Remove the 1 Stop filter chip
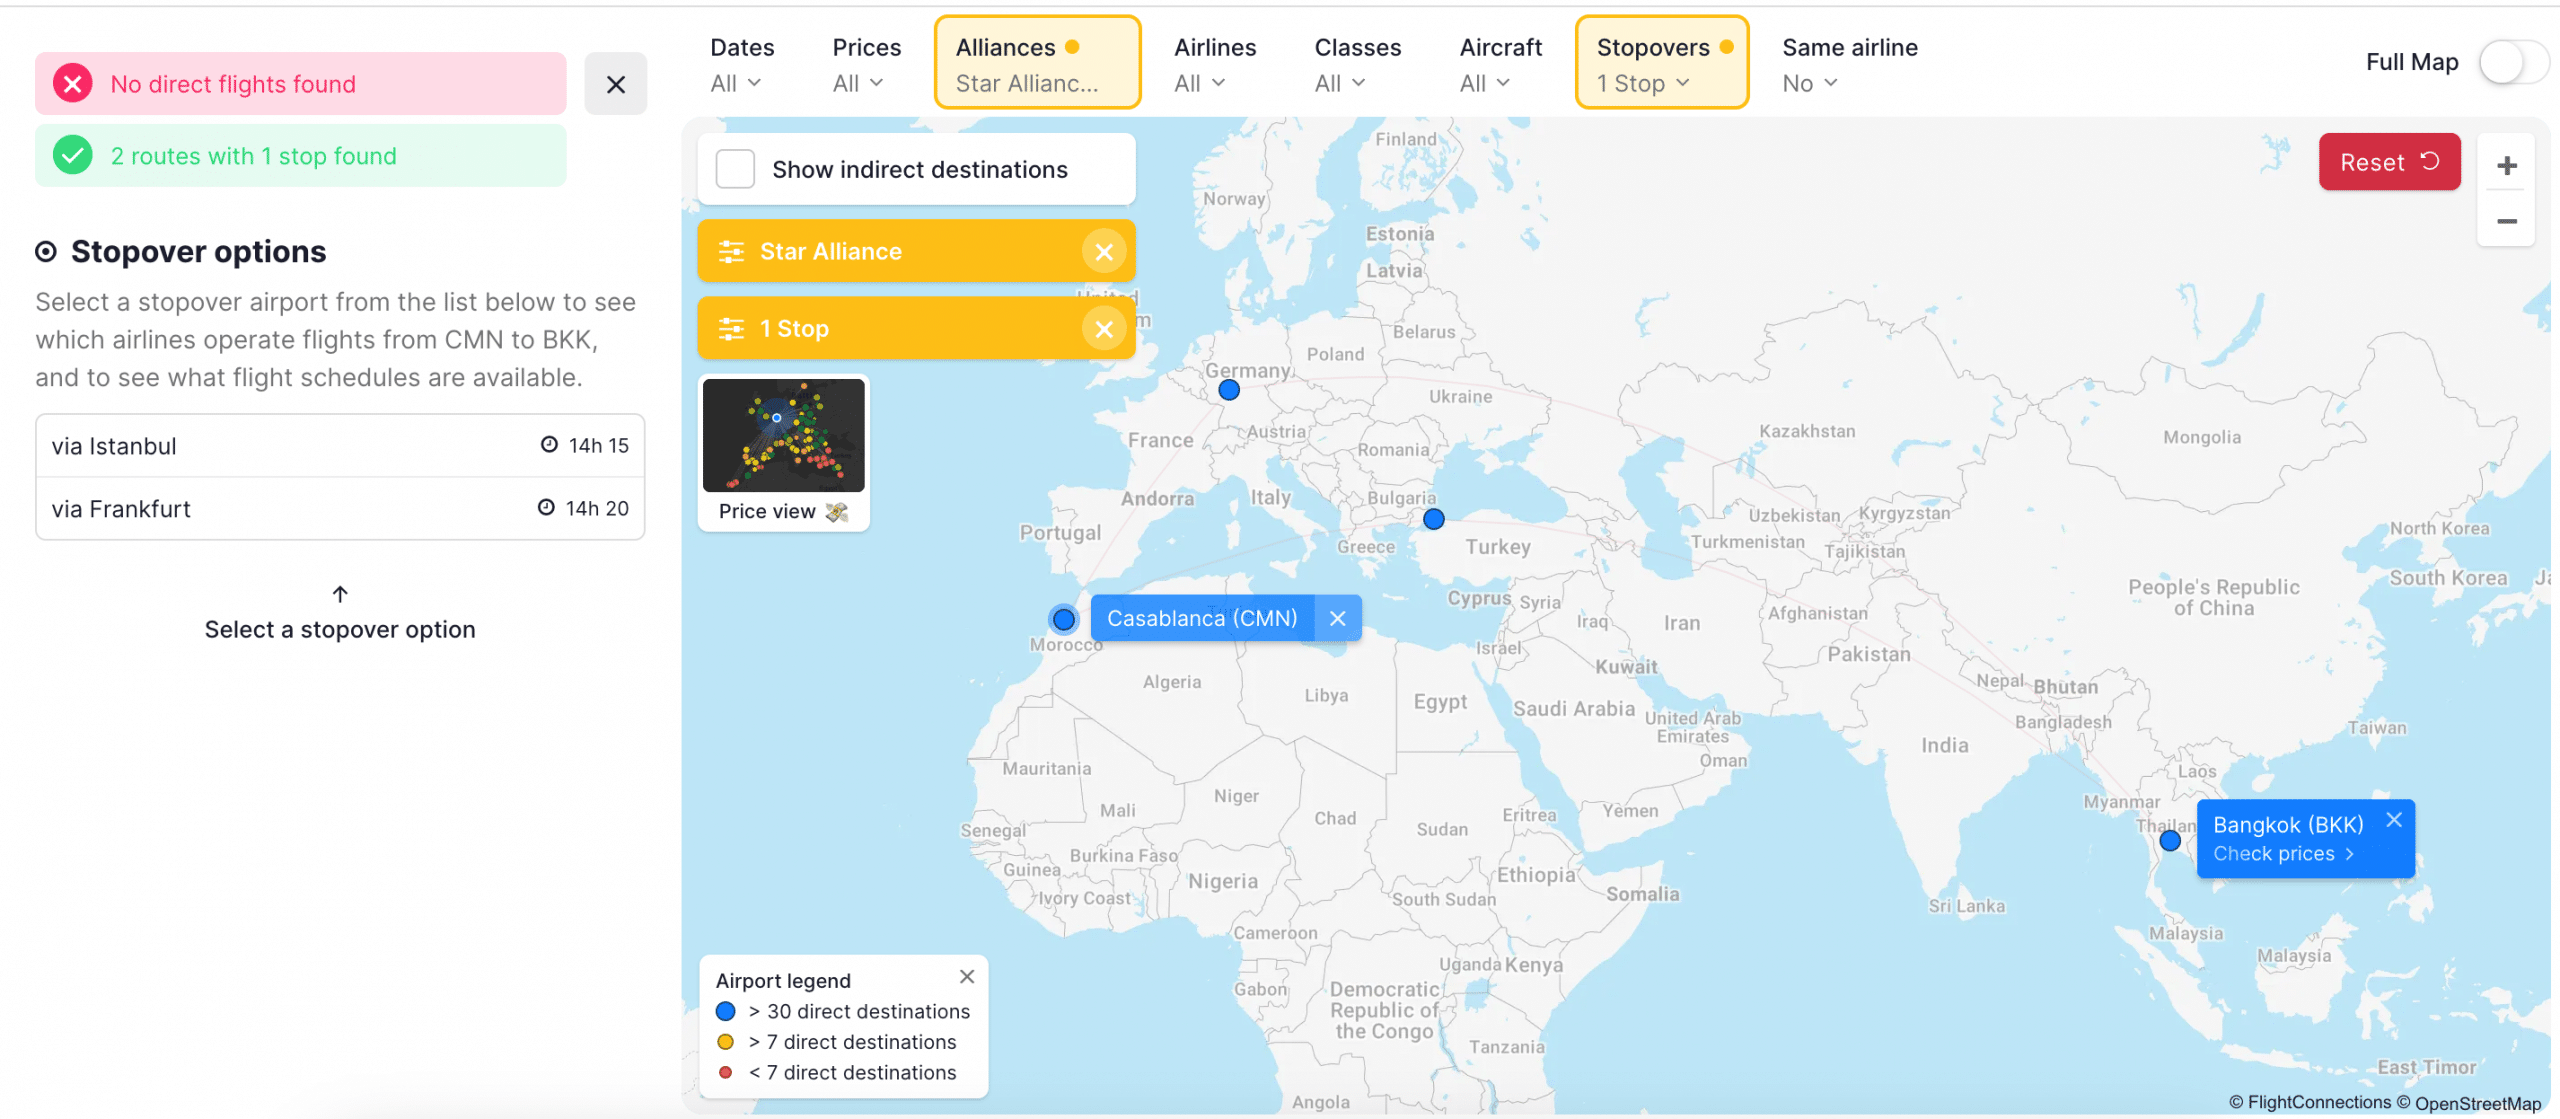The width and height of the screenshot is (2560, 1119). 1103,329
